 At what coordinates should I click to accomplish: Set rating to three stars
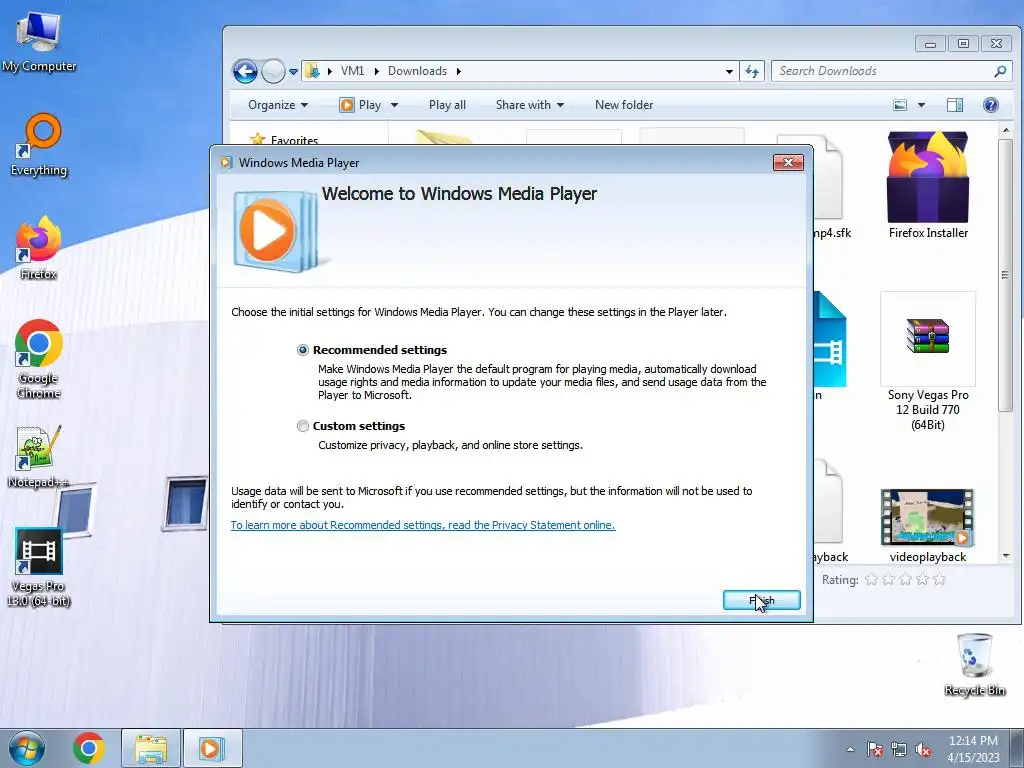905,579
